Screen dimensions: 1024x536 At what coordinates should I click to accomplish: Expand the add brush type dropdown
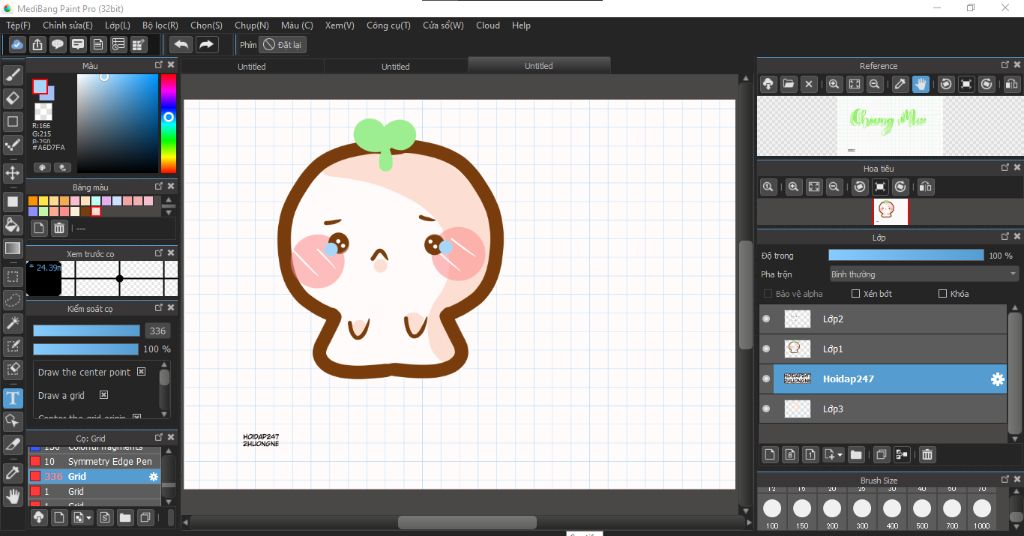click(89, 518)
